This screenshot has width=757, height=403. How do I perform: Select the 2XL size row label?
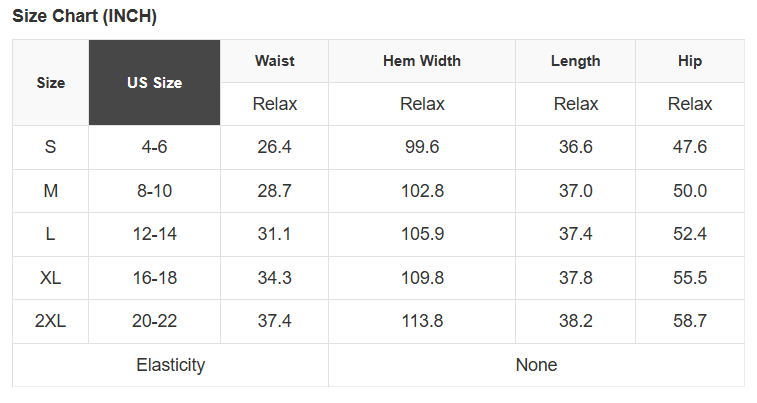tap(50, 321)
